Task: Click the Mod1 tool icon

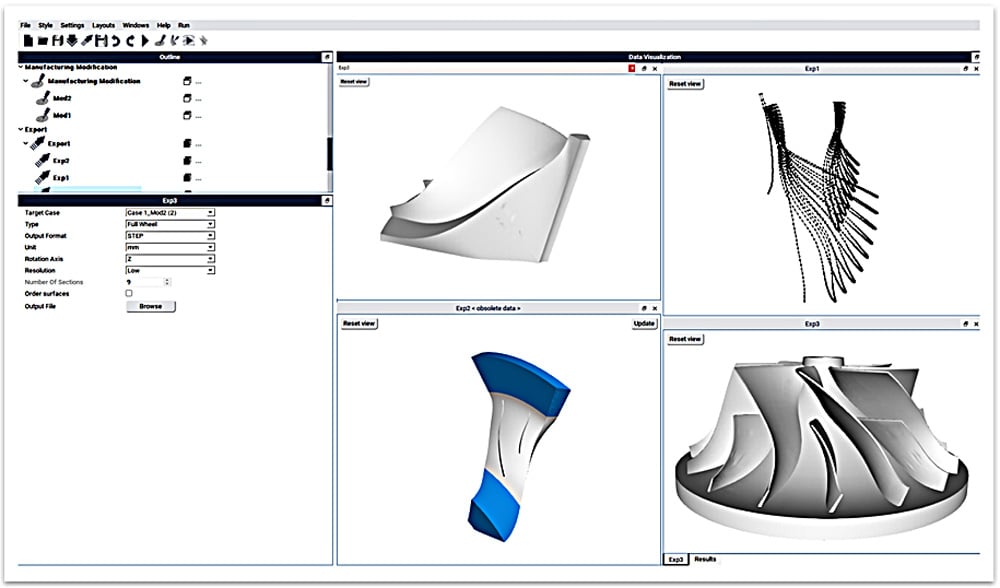Action: tap(43, 115)
